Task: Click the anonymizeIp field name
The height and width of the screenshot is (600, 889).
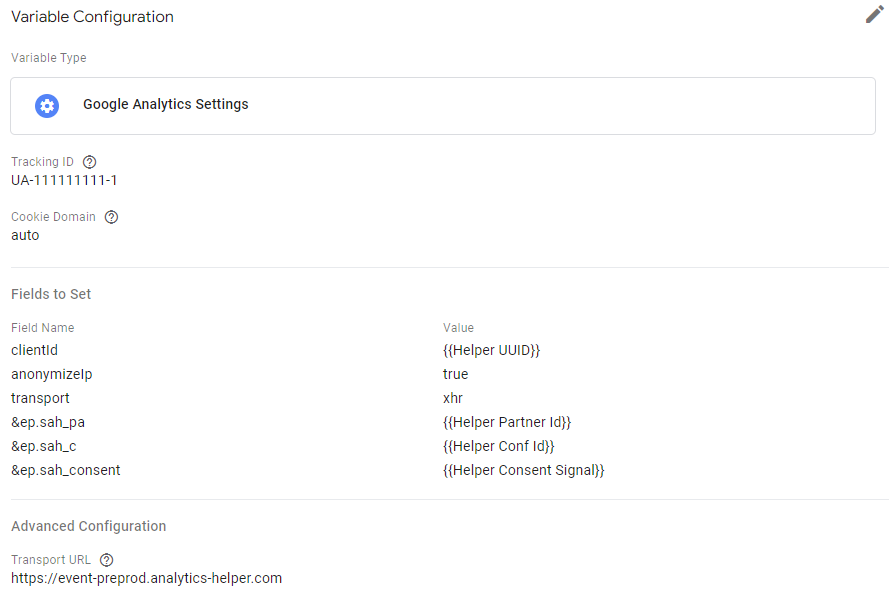Action: tap(51, 374)
